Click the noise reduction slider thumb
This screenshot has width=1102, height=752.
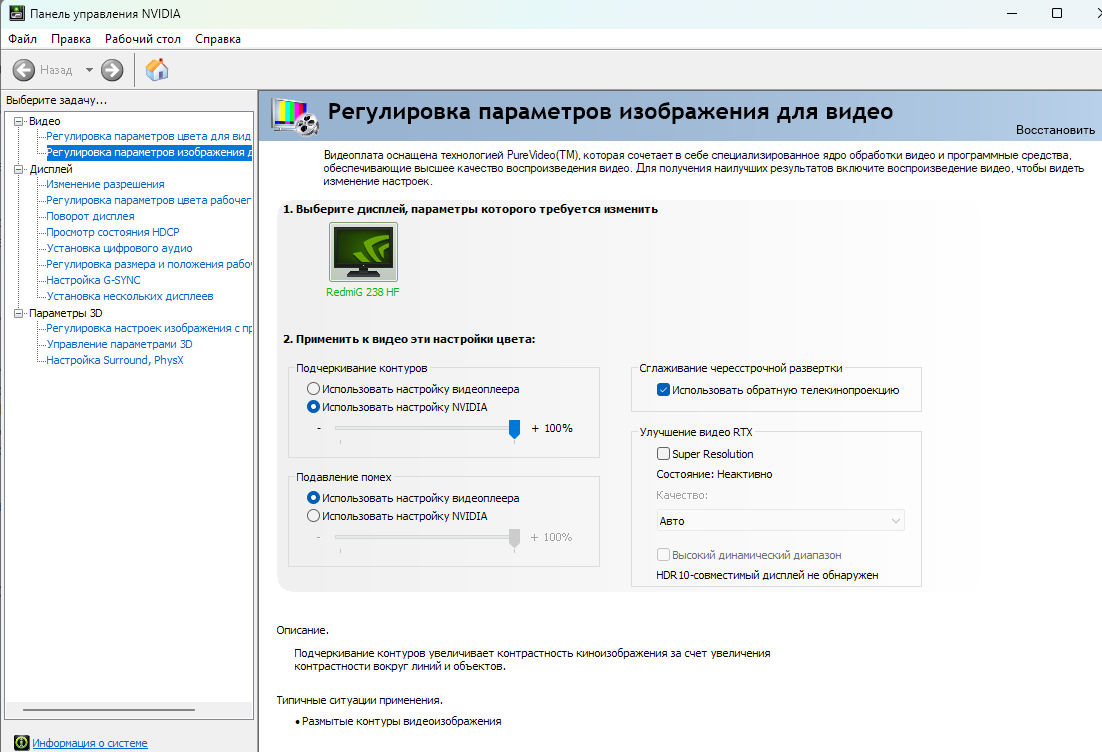(x=514, y=538)
